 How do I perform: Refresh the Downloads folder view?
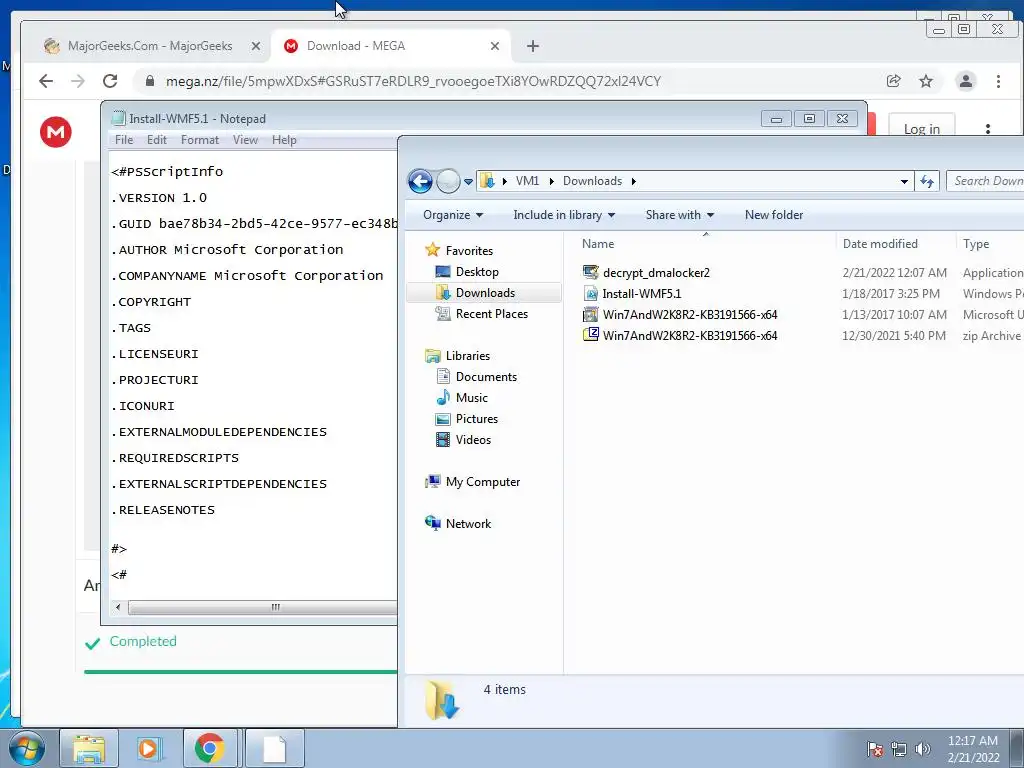coord(927,182)
